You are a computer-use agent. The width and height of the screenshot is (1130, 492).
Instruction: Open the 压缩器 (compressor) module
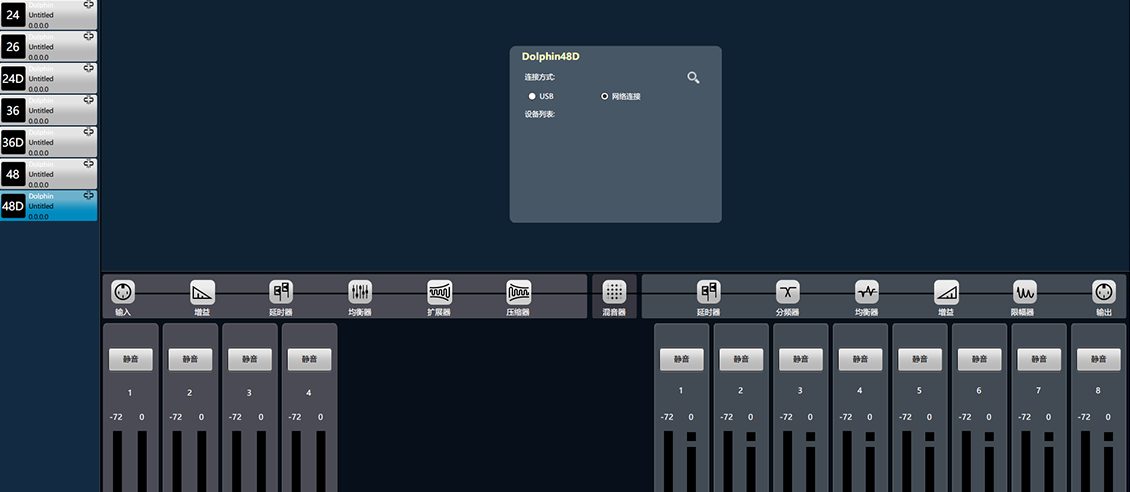[x=518, y=292]
